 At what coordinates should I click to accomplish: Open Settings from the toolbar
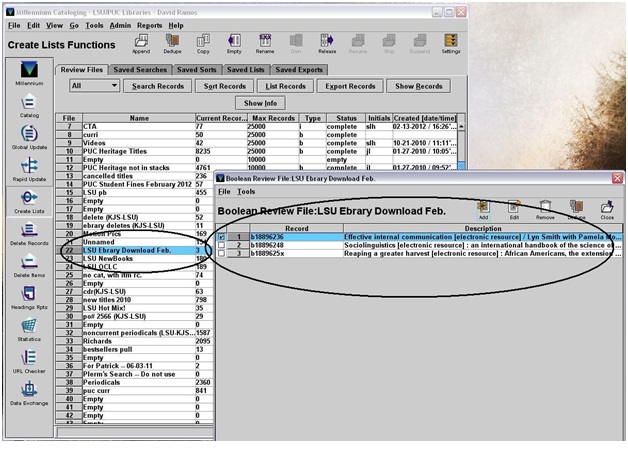tap(451, 43)
